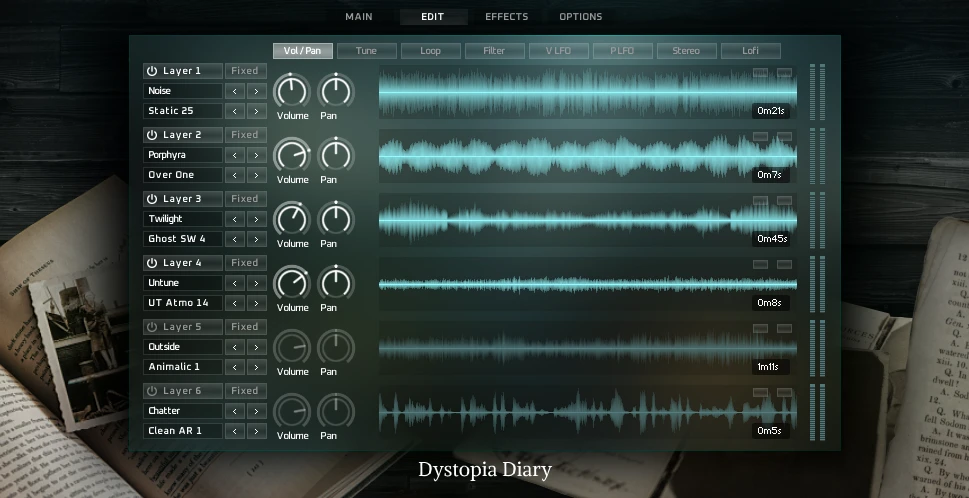Click previous arrow beside Static 25
Viewport: 969px width, 498px height.
pos(235,111)
